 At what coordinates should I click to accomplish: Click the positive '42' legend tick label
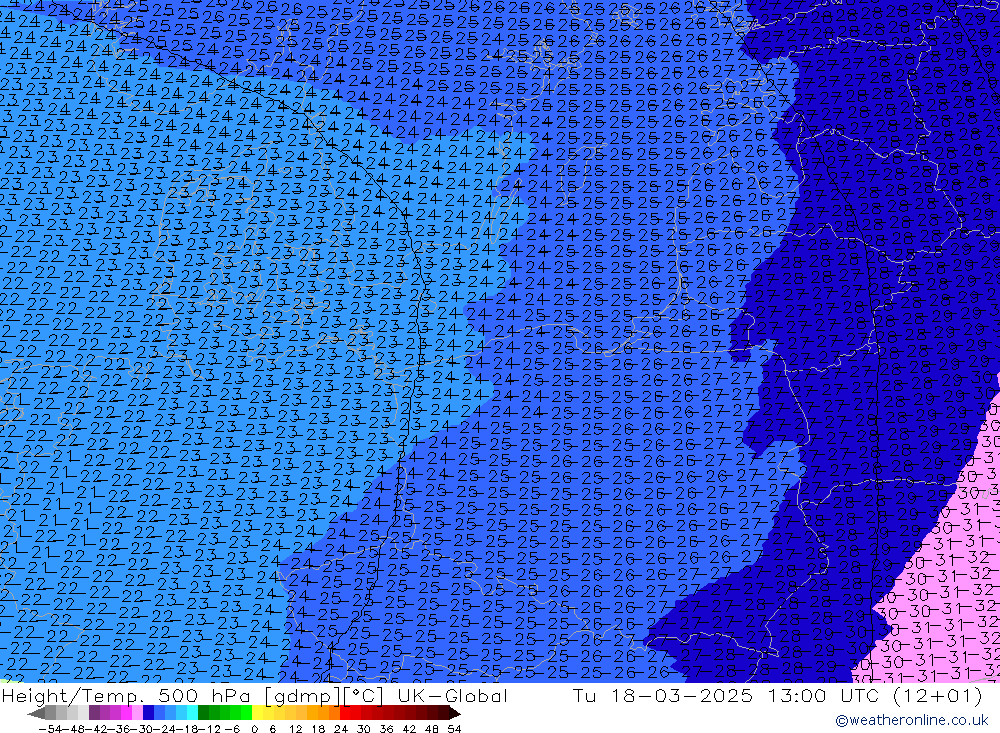(x=409, y=729)
